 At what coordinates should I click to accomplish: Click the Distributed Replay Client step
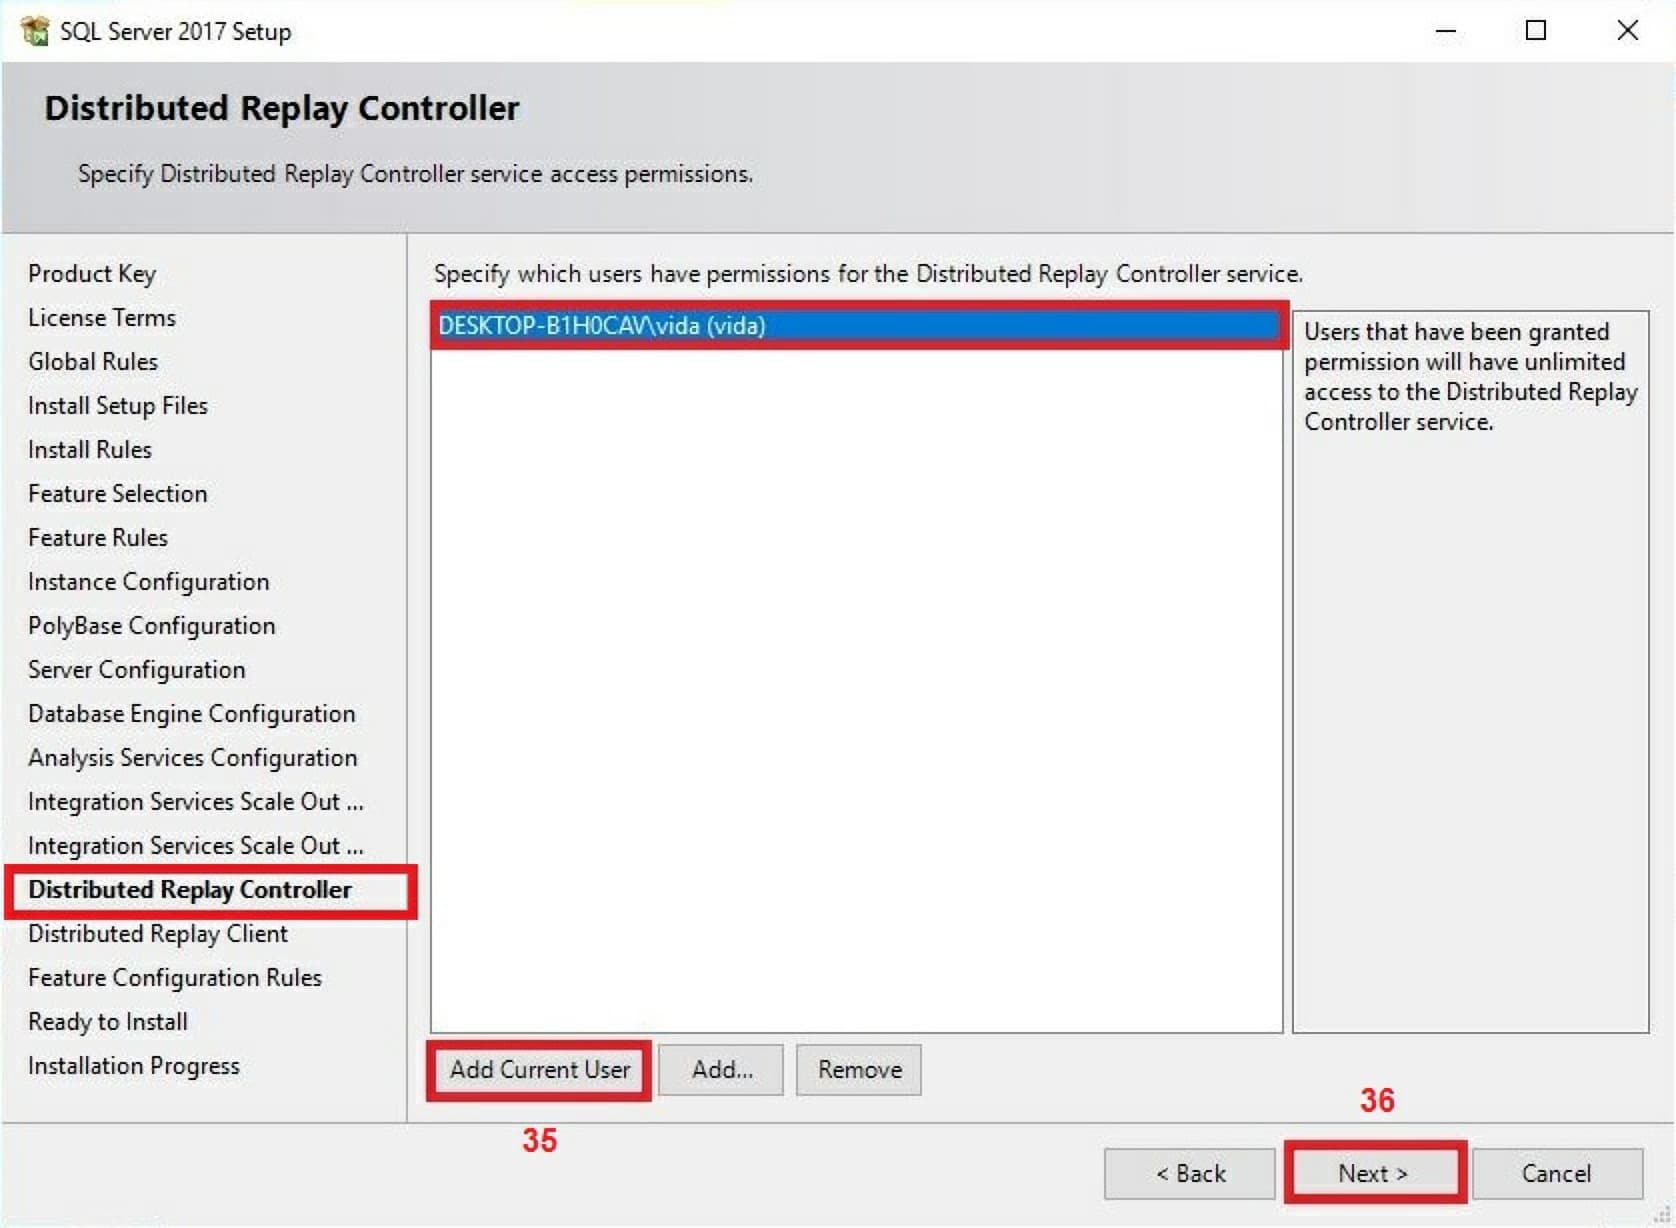tap(158, 934)
